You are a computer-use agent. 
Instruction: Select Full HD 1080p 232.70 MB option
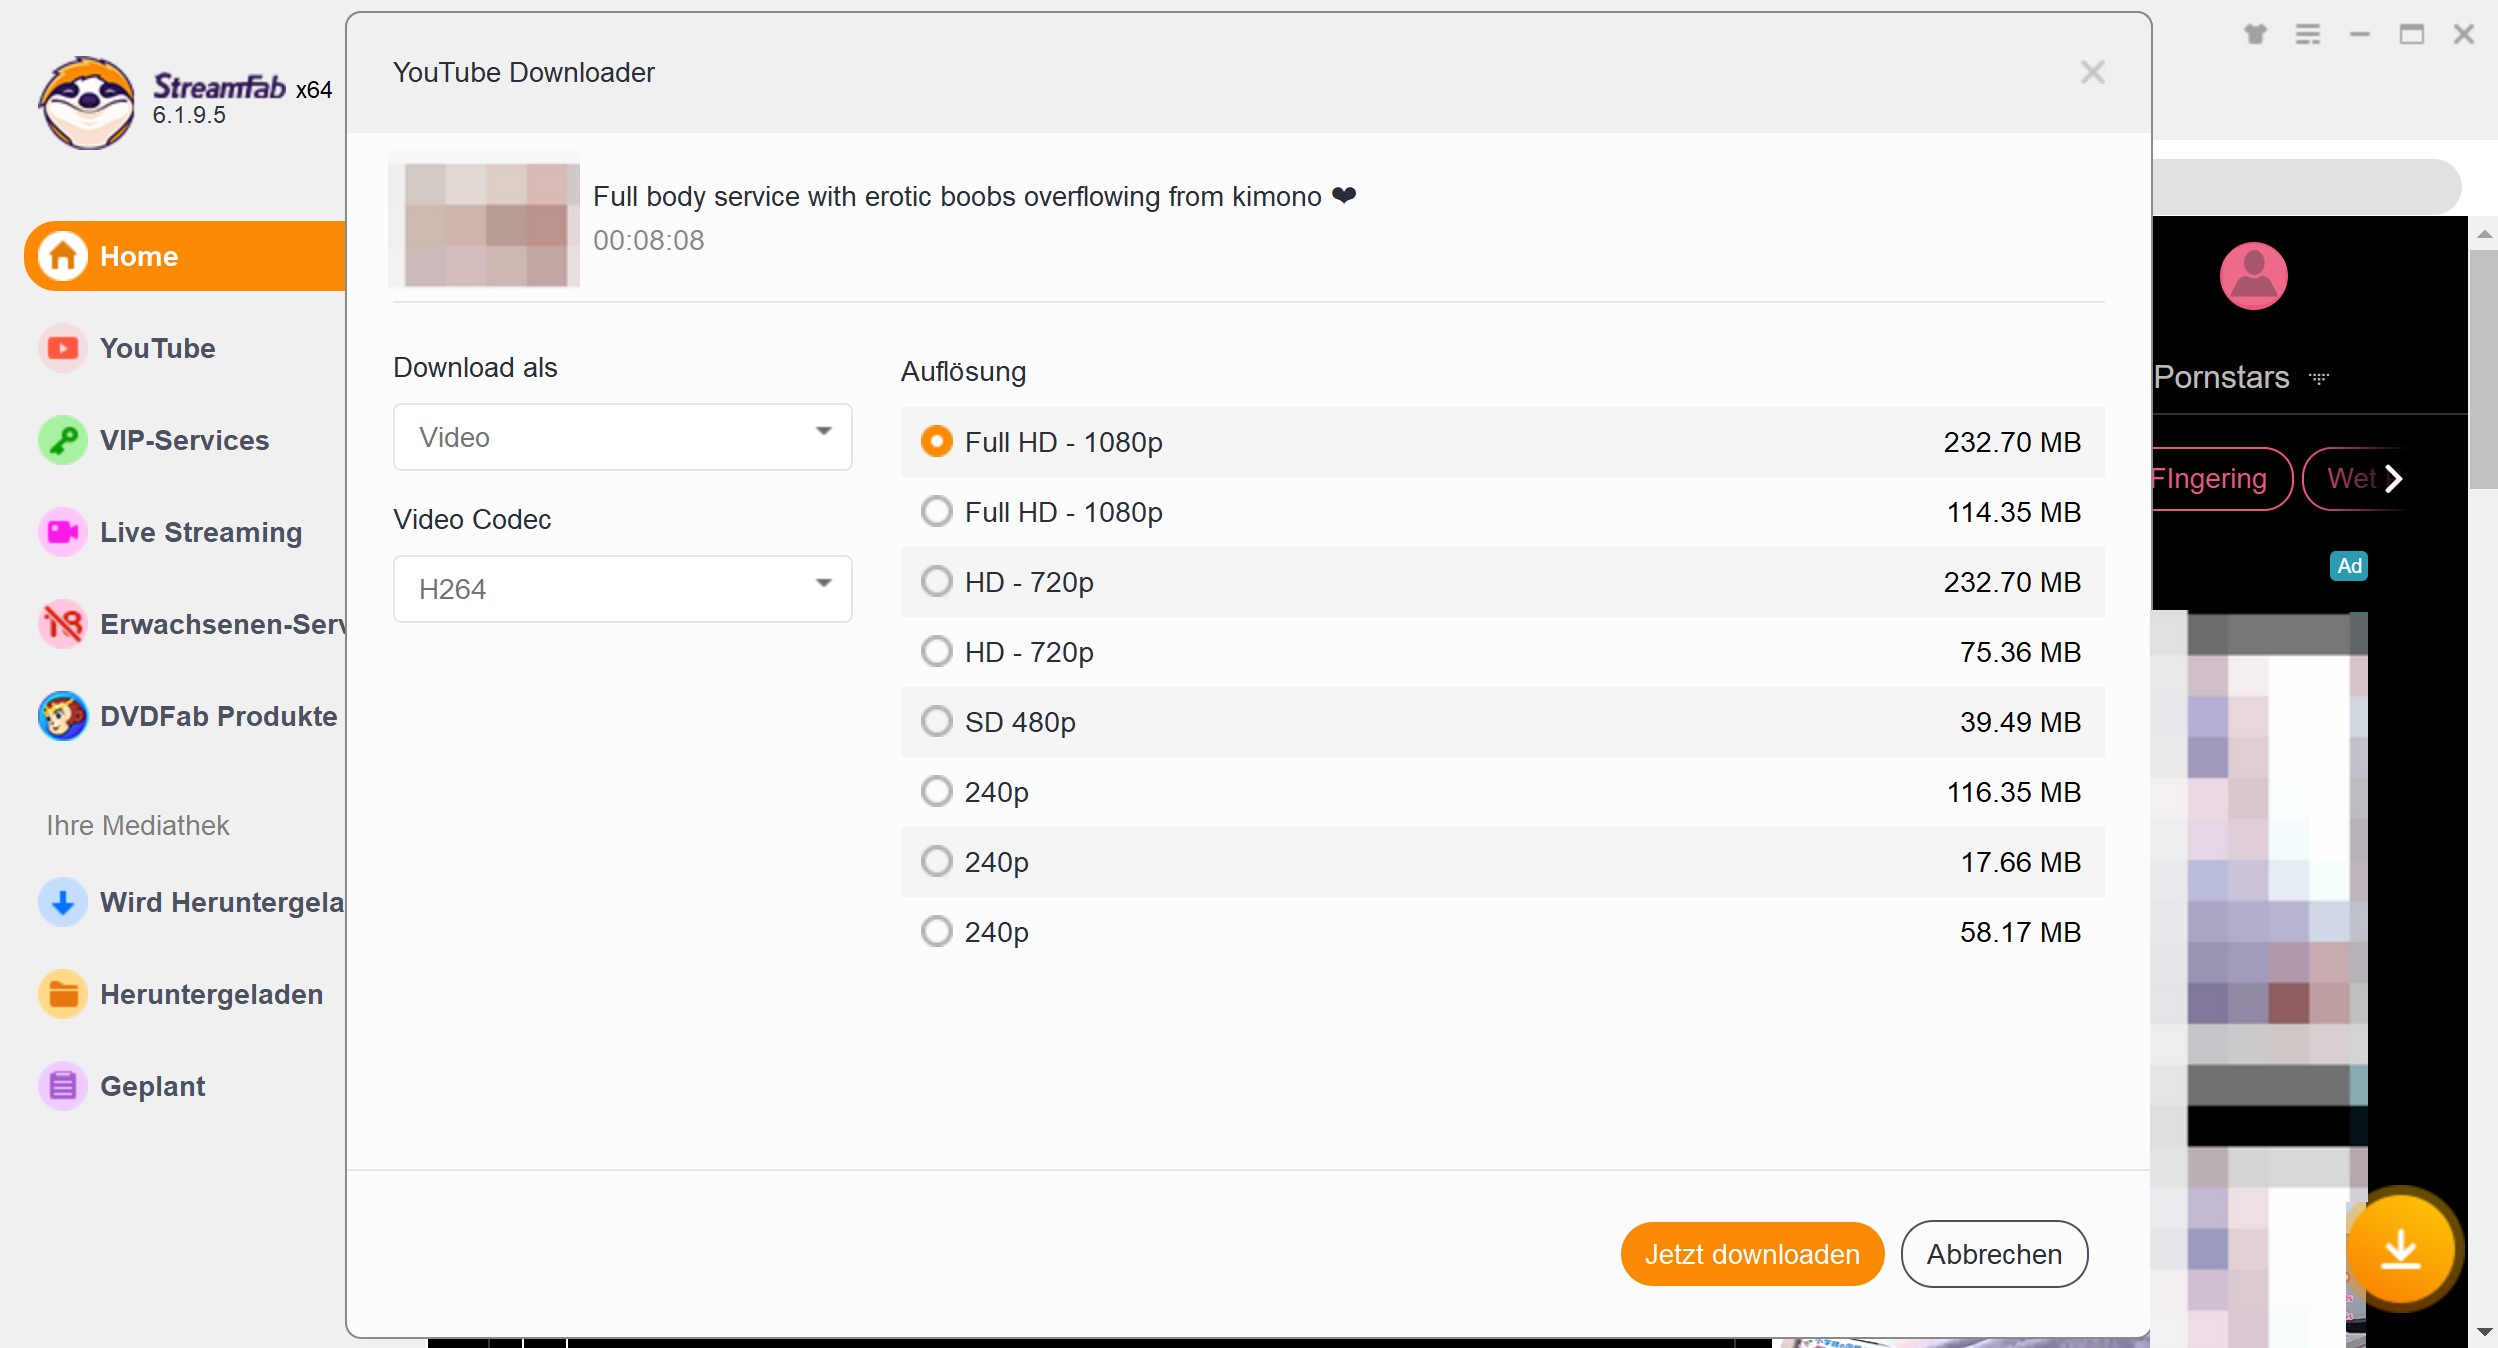(x=934, y=442)
